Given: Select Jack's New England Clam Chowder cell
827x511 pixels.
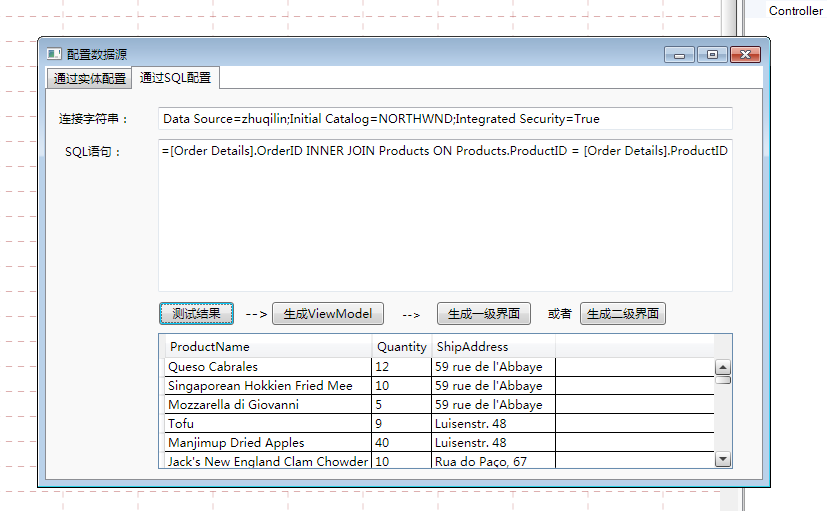Looking at the screenshot, I should coord(268,461).
